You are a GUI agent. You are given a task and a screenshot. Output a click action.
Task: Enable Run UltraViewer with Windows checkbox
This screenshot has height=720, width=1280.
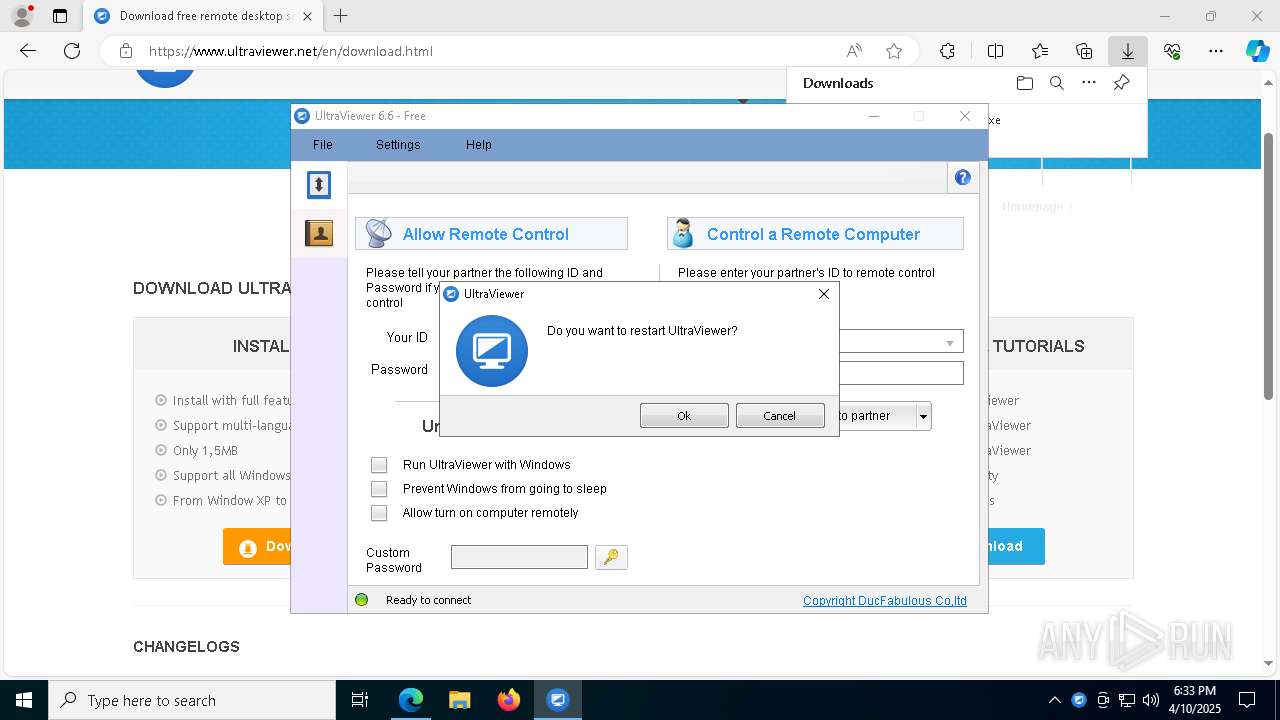coord(379,465)
